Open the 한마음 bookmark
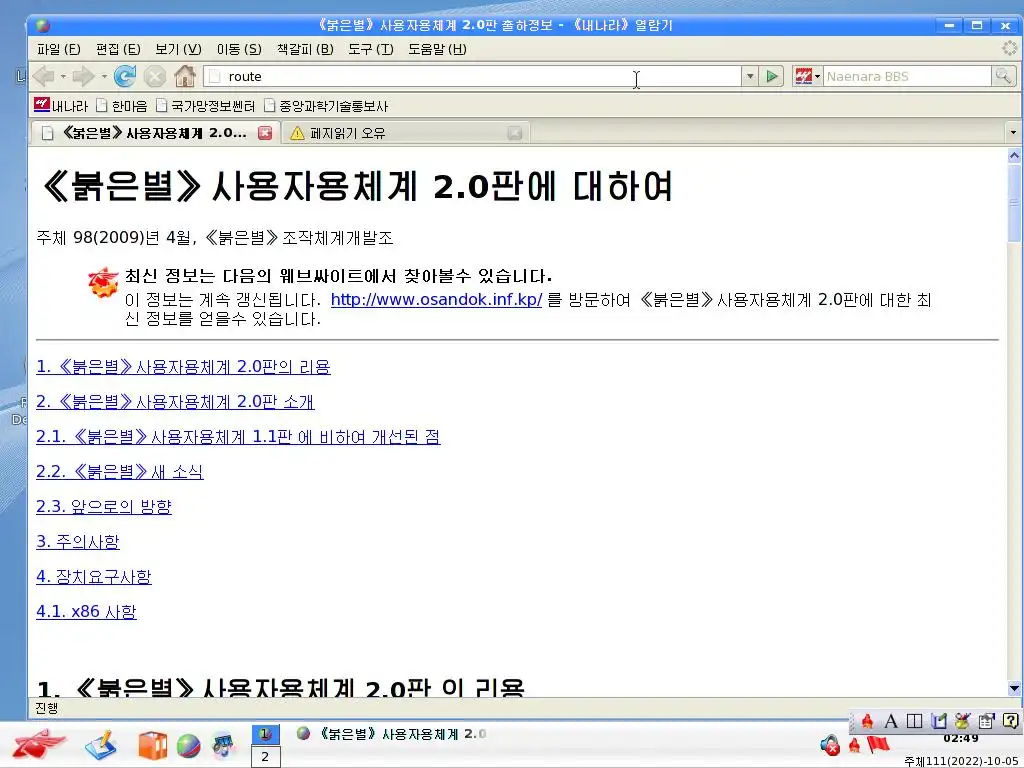Image resolution: width=1024 pixels, height=768 pixels. [x=121, y=105]
